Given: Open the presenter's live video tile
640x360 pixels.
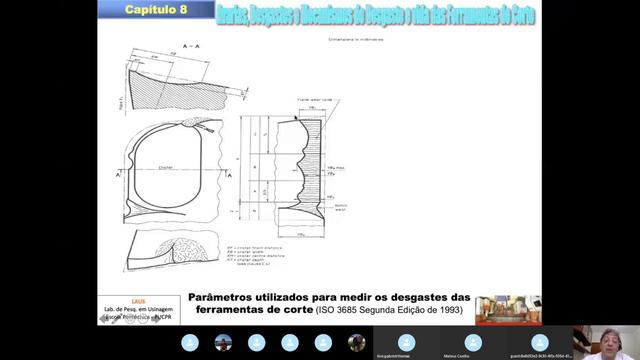Looking at the screenshot, I should click(x=606, y=343).
